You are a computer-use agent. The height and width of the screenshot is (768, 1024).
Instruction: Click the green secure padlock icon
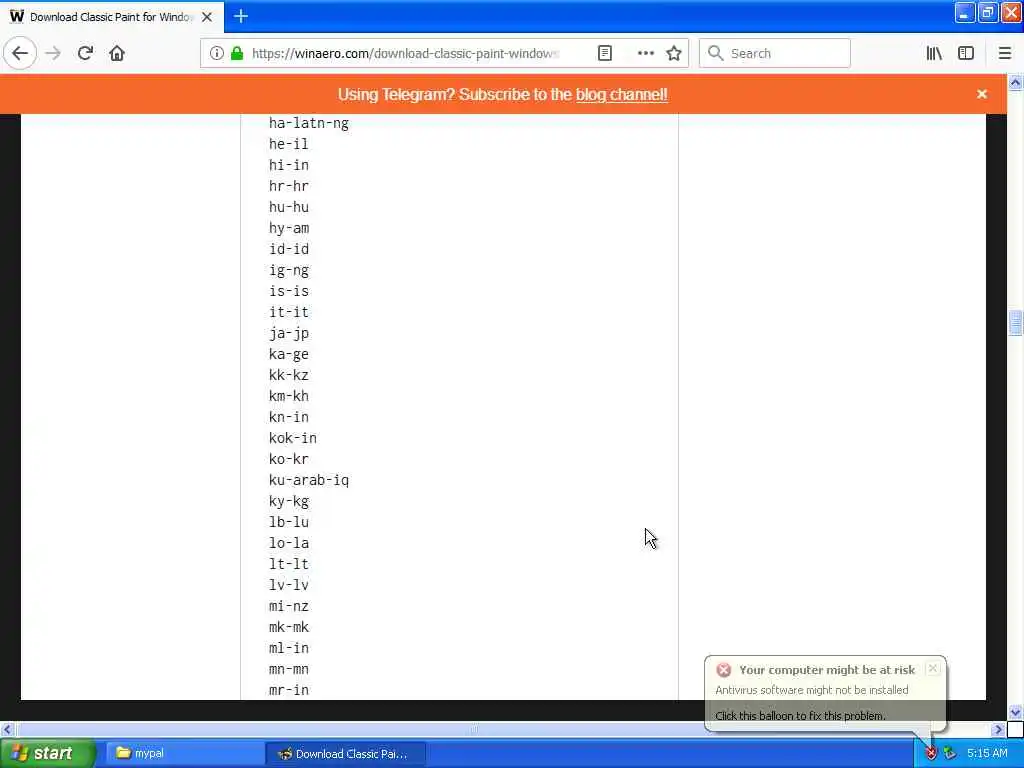pyautogui.click(x=237, y=54)
